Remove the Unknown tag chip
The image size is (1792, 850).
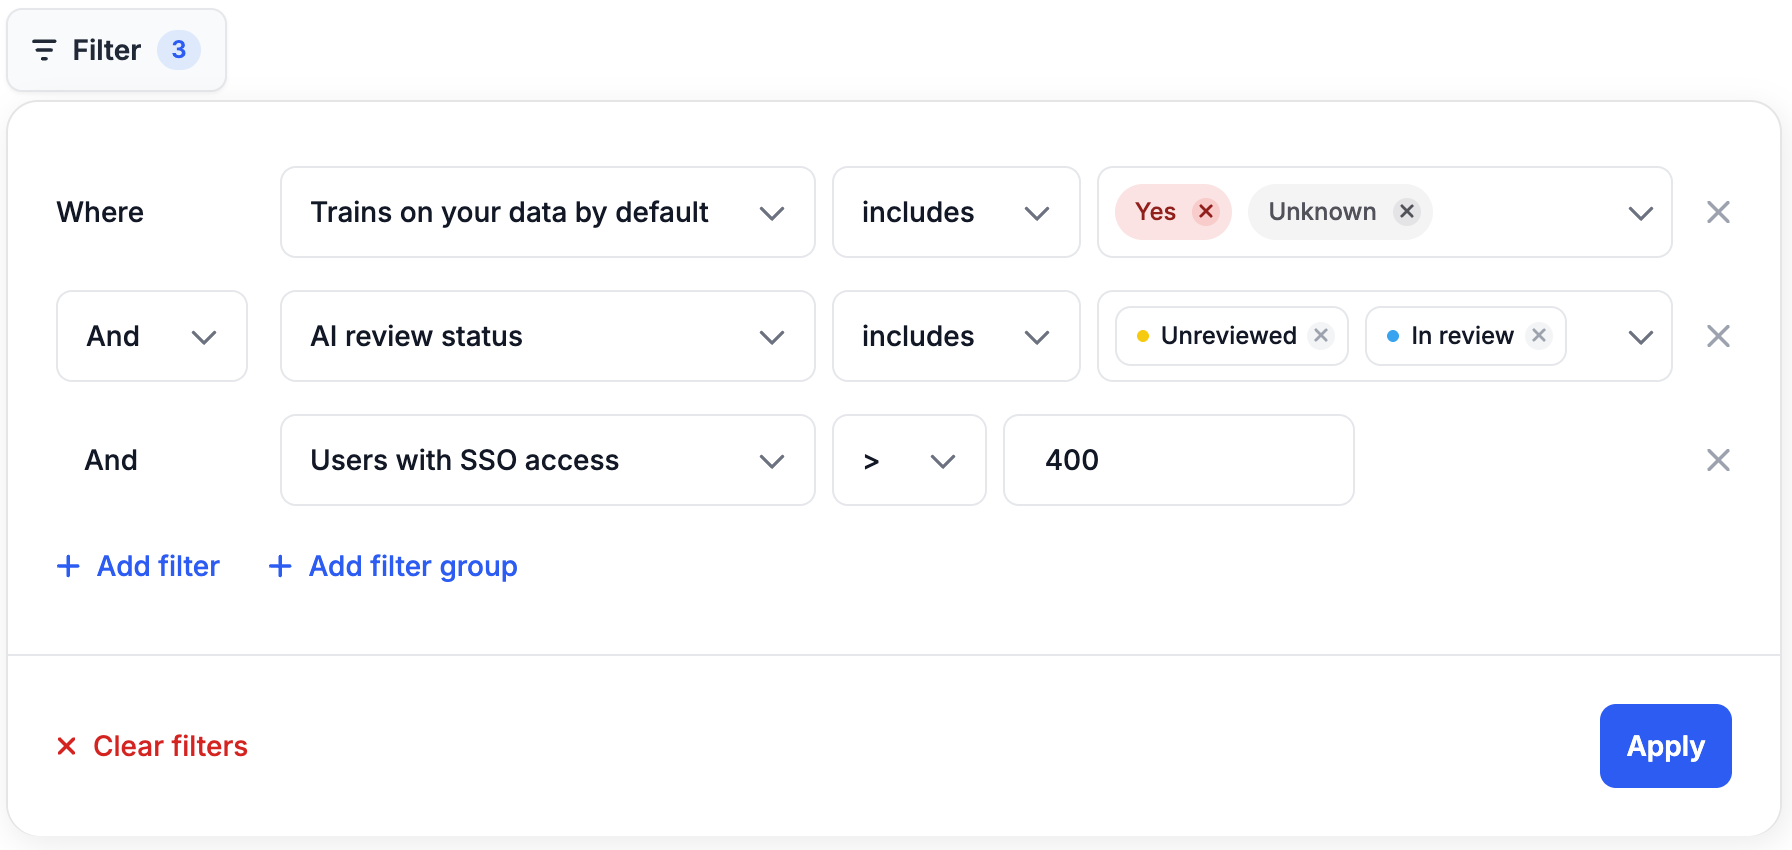tap(1406, 212)
